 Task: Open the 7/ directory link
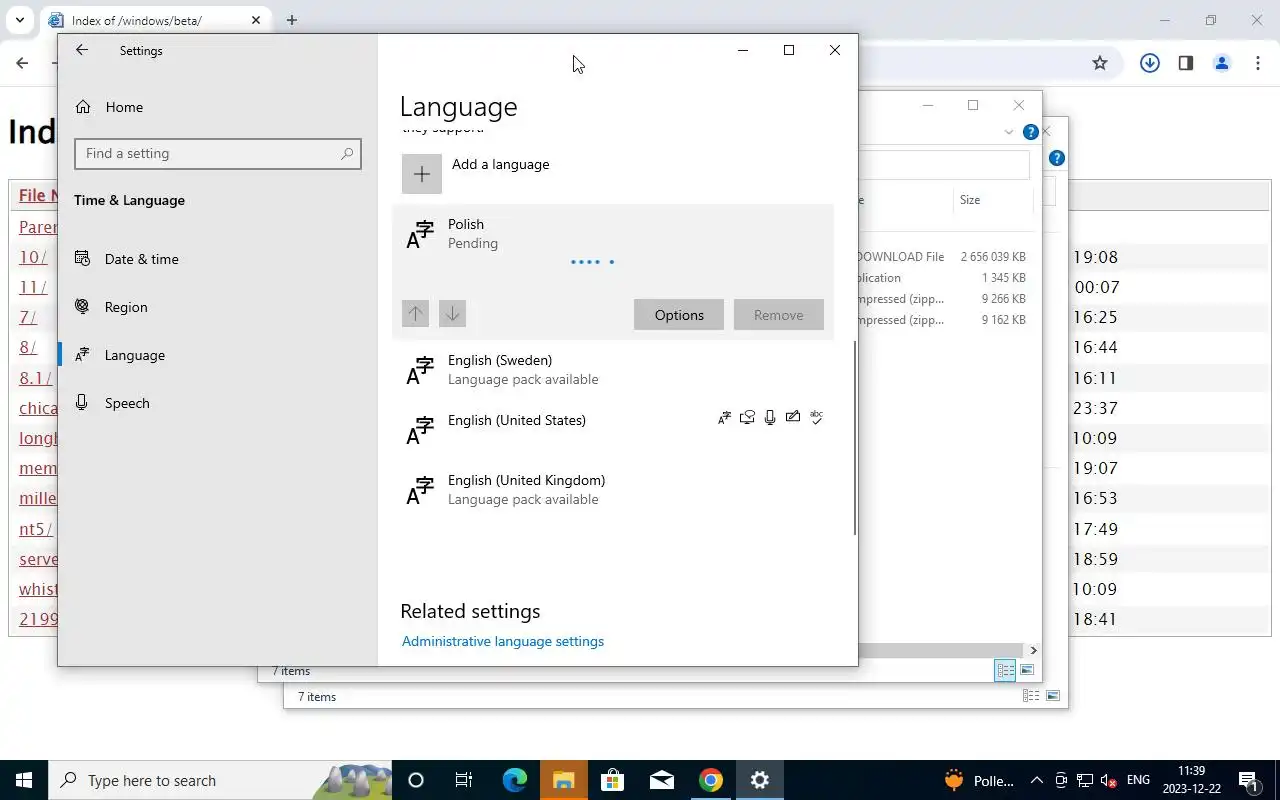(x=28, y=317)
